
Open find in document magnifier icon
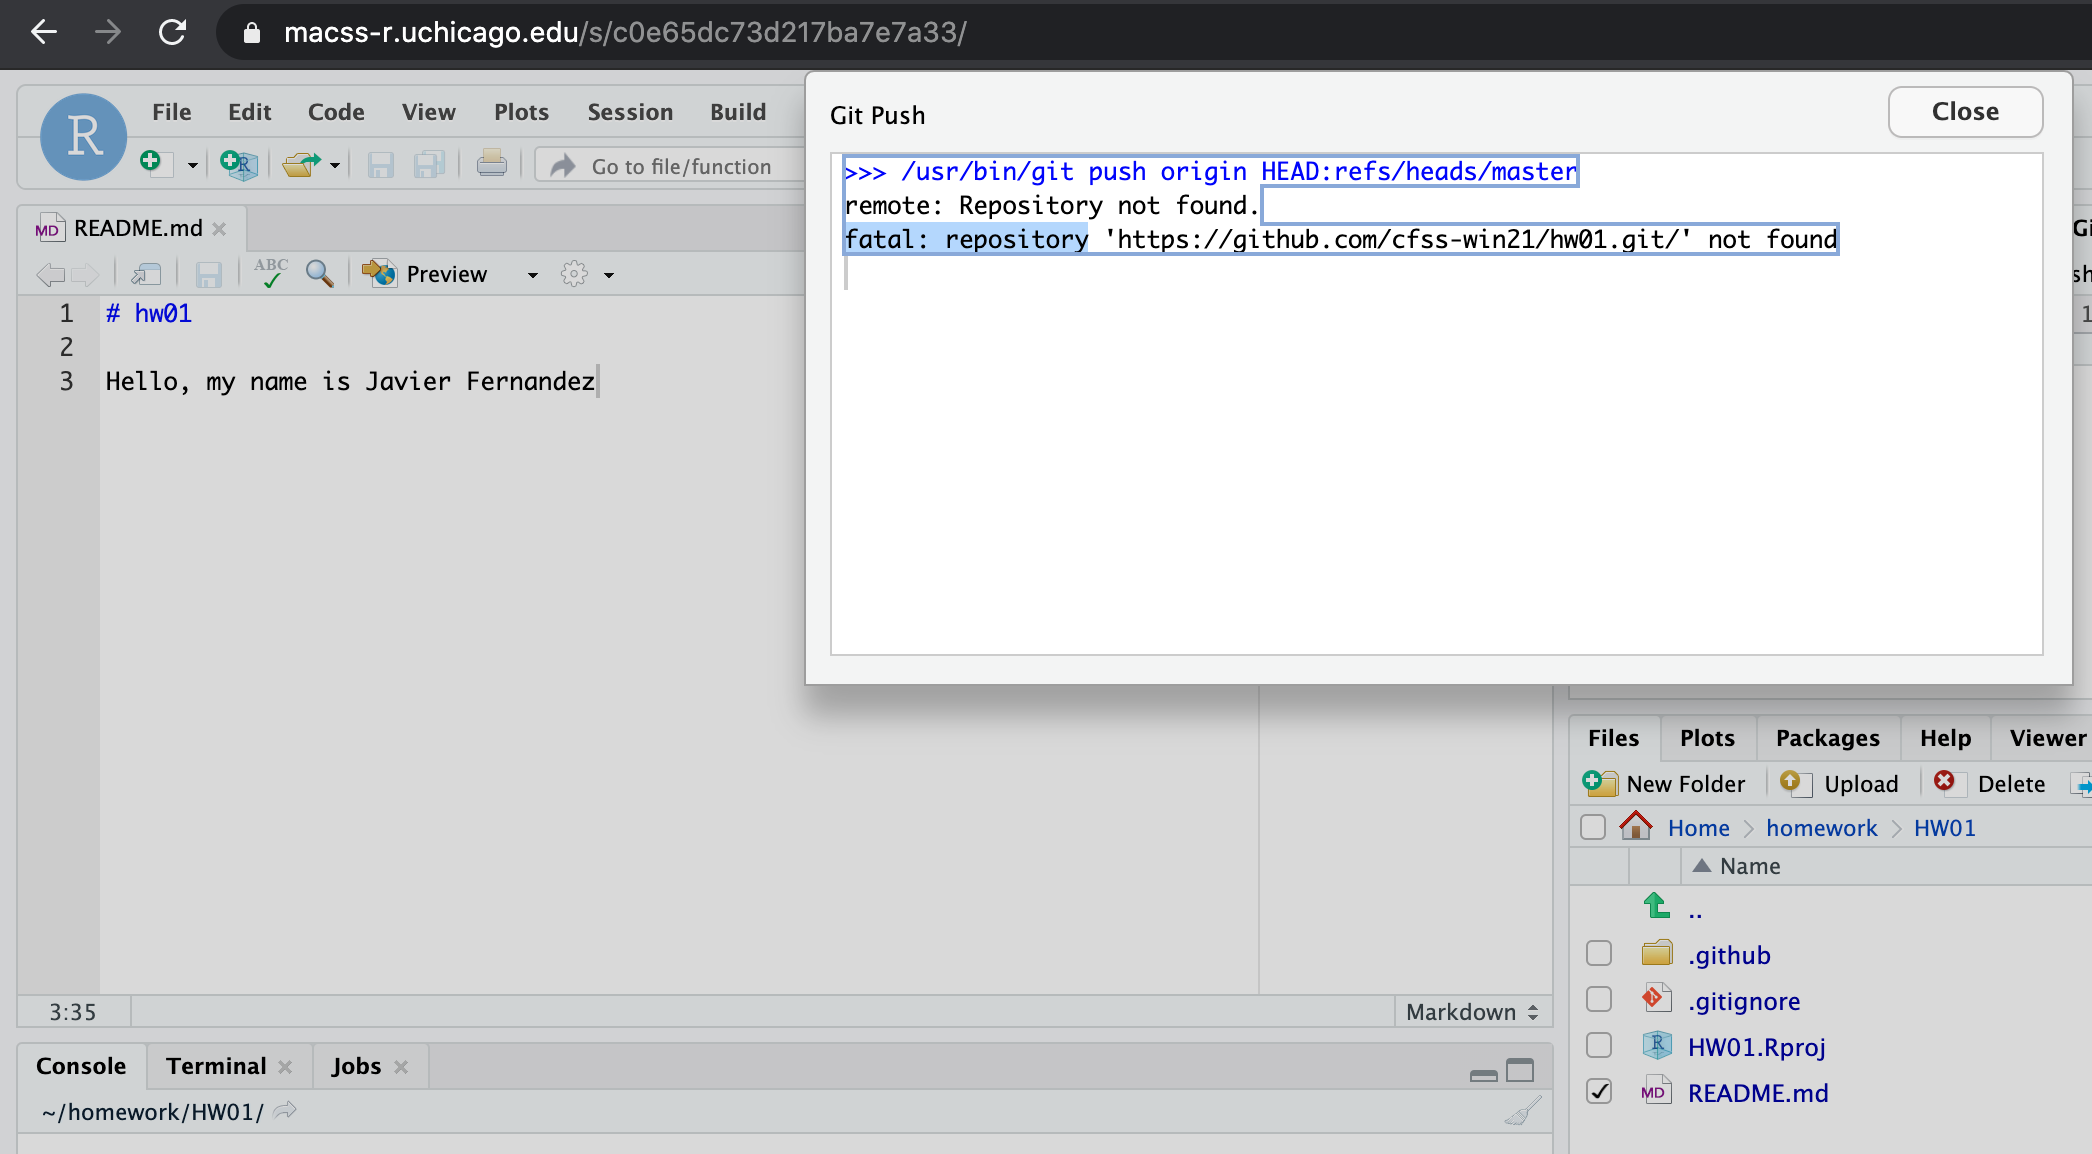click(320, 274)
